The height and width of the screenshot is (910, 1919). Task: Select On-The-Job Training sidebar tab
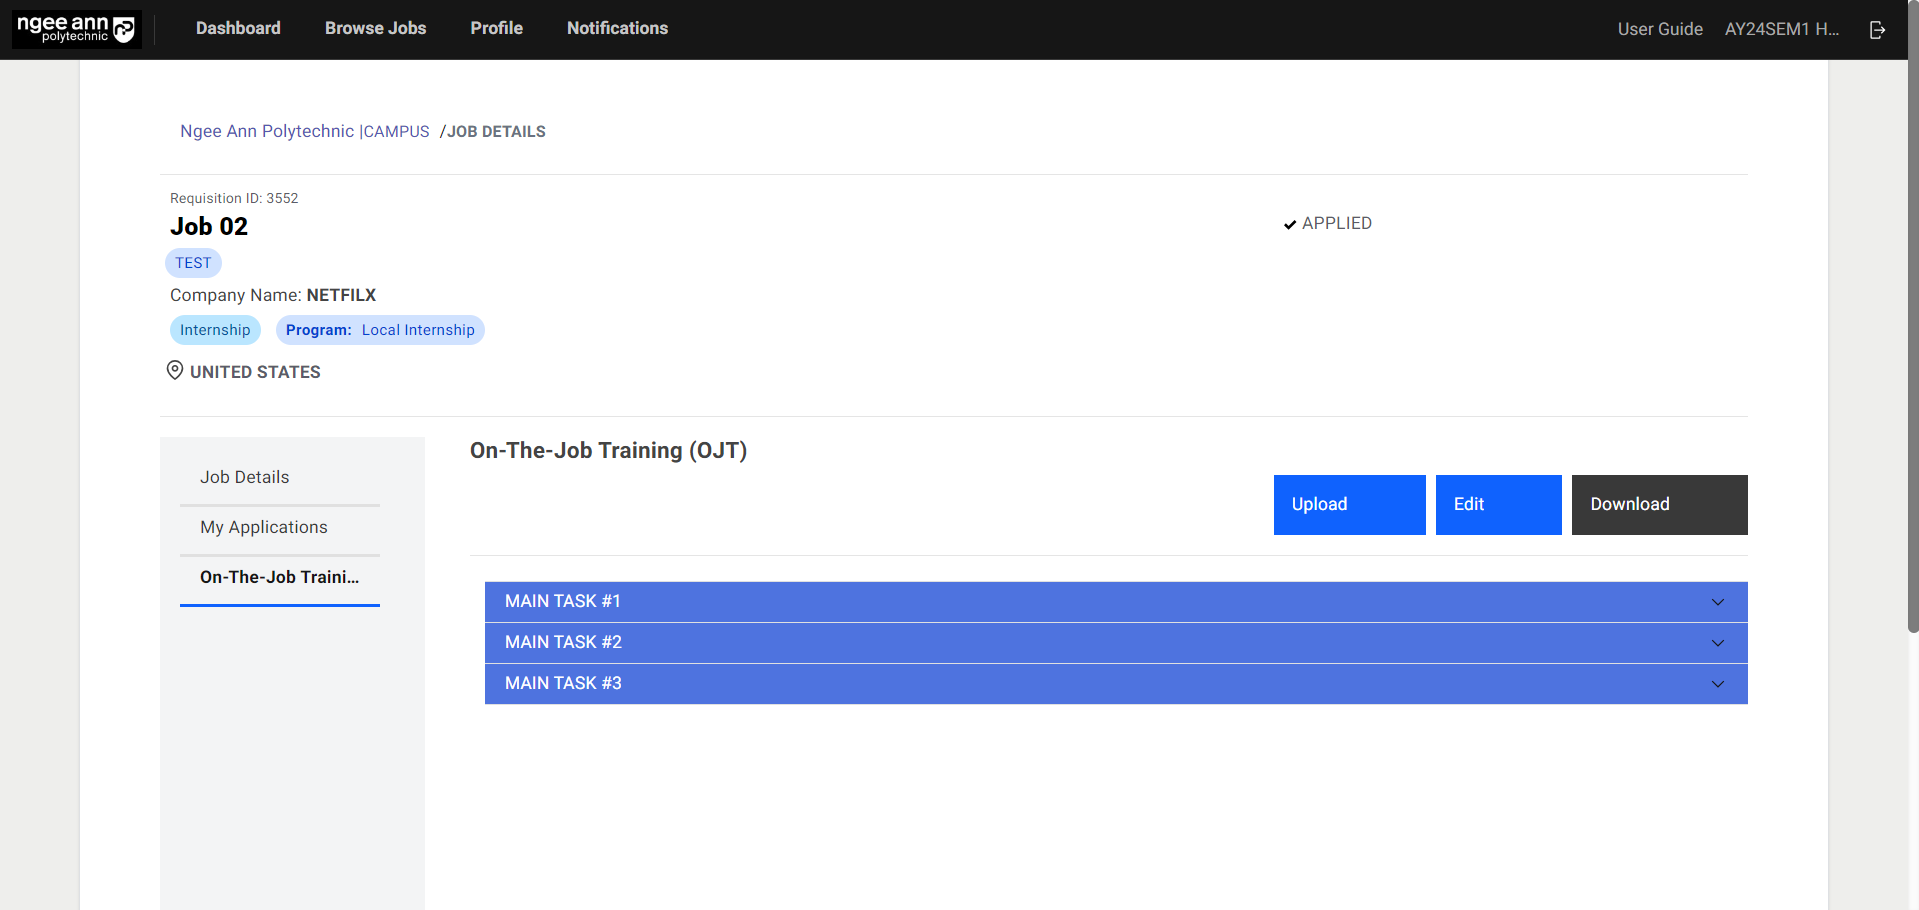point(279,577)
